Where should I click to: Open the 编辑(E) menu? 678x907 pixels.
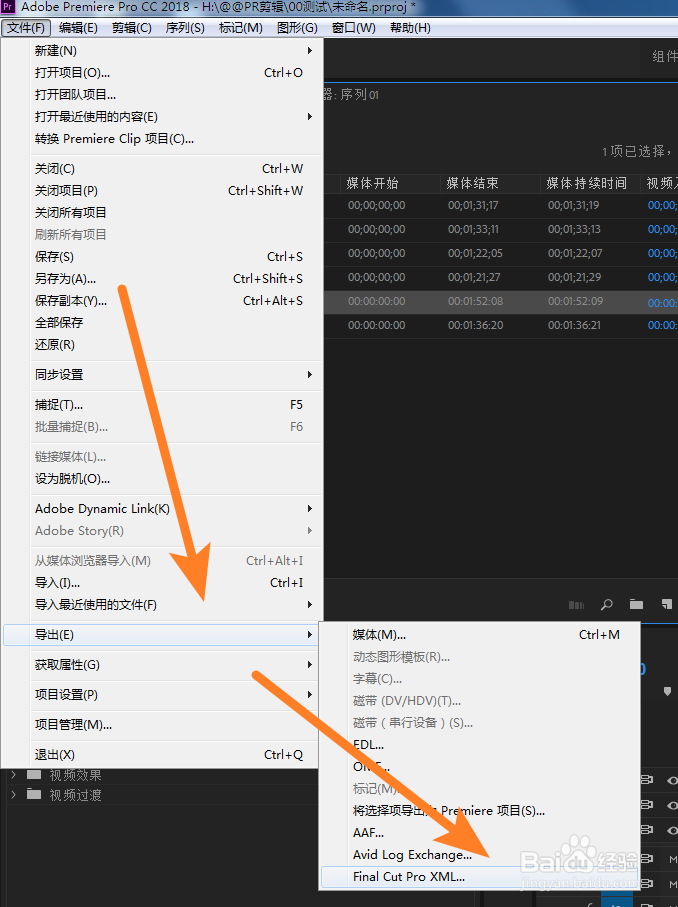(78, 28)
